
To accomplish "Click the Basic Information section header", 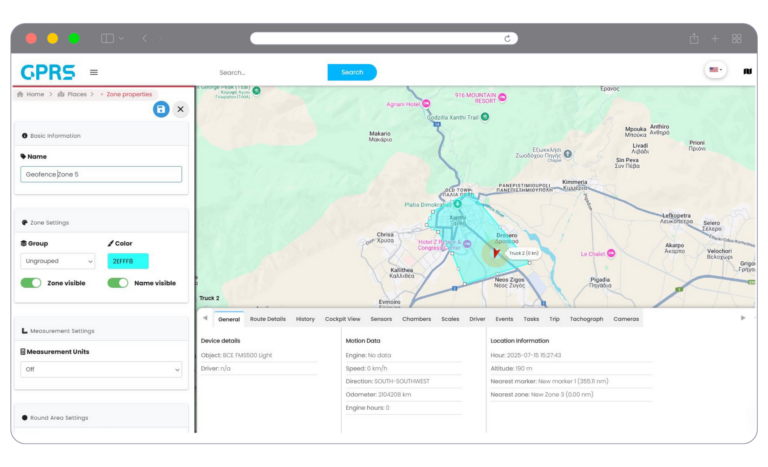I will click(101, 136).
